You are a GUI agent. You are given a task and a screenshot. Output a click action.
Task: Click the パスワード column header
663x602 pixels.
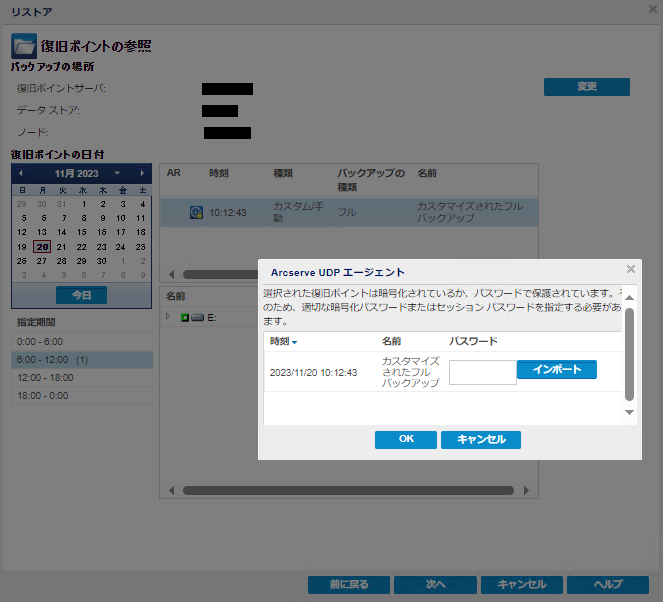coord(473,341)
